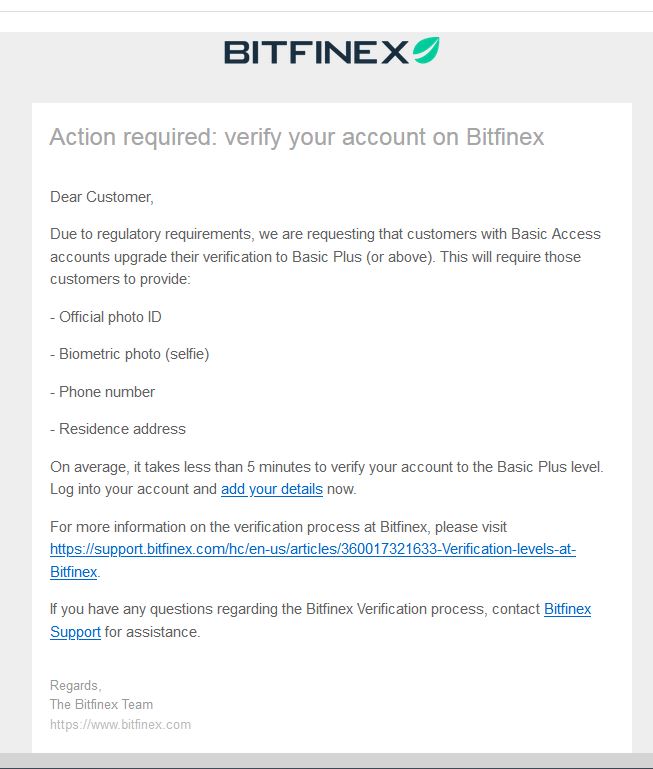
Task: Click the 'Action required' email heading
Action: [x=297, y=137]
